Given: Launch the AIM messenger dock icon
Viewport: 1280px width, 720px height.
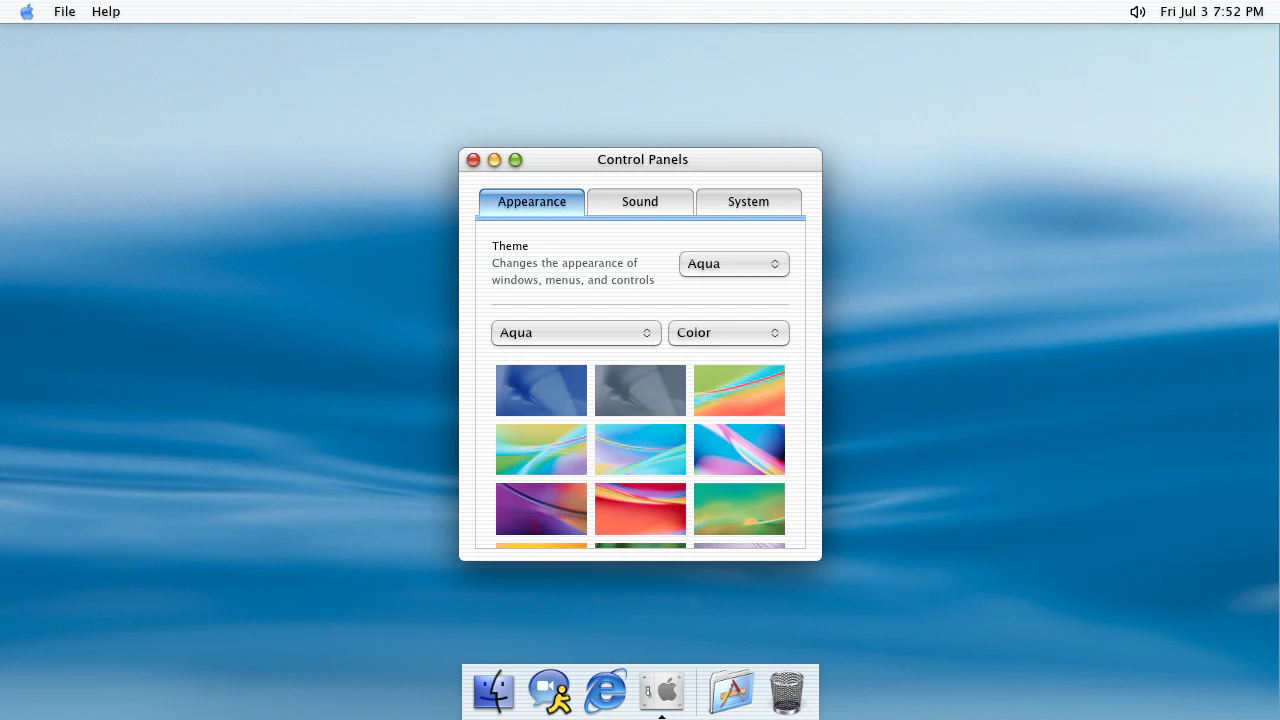Looking at the screenshot, I should 550,692.
